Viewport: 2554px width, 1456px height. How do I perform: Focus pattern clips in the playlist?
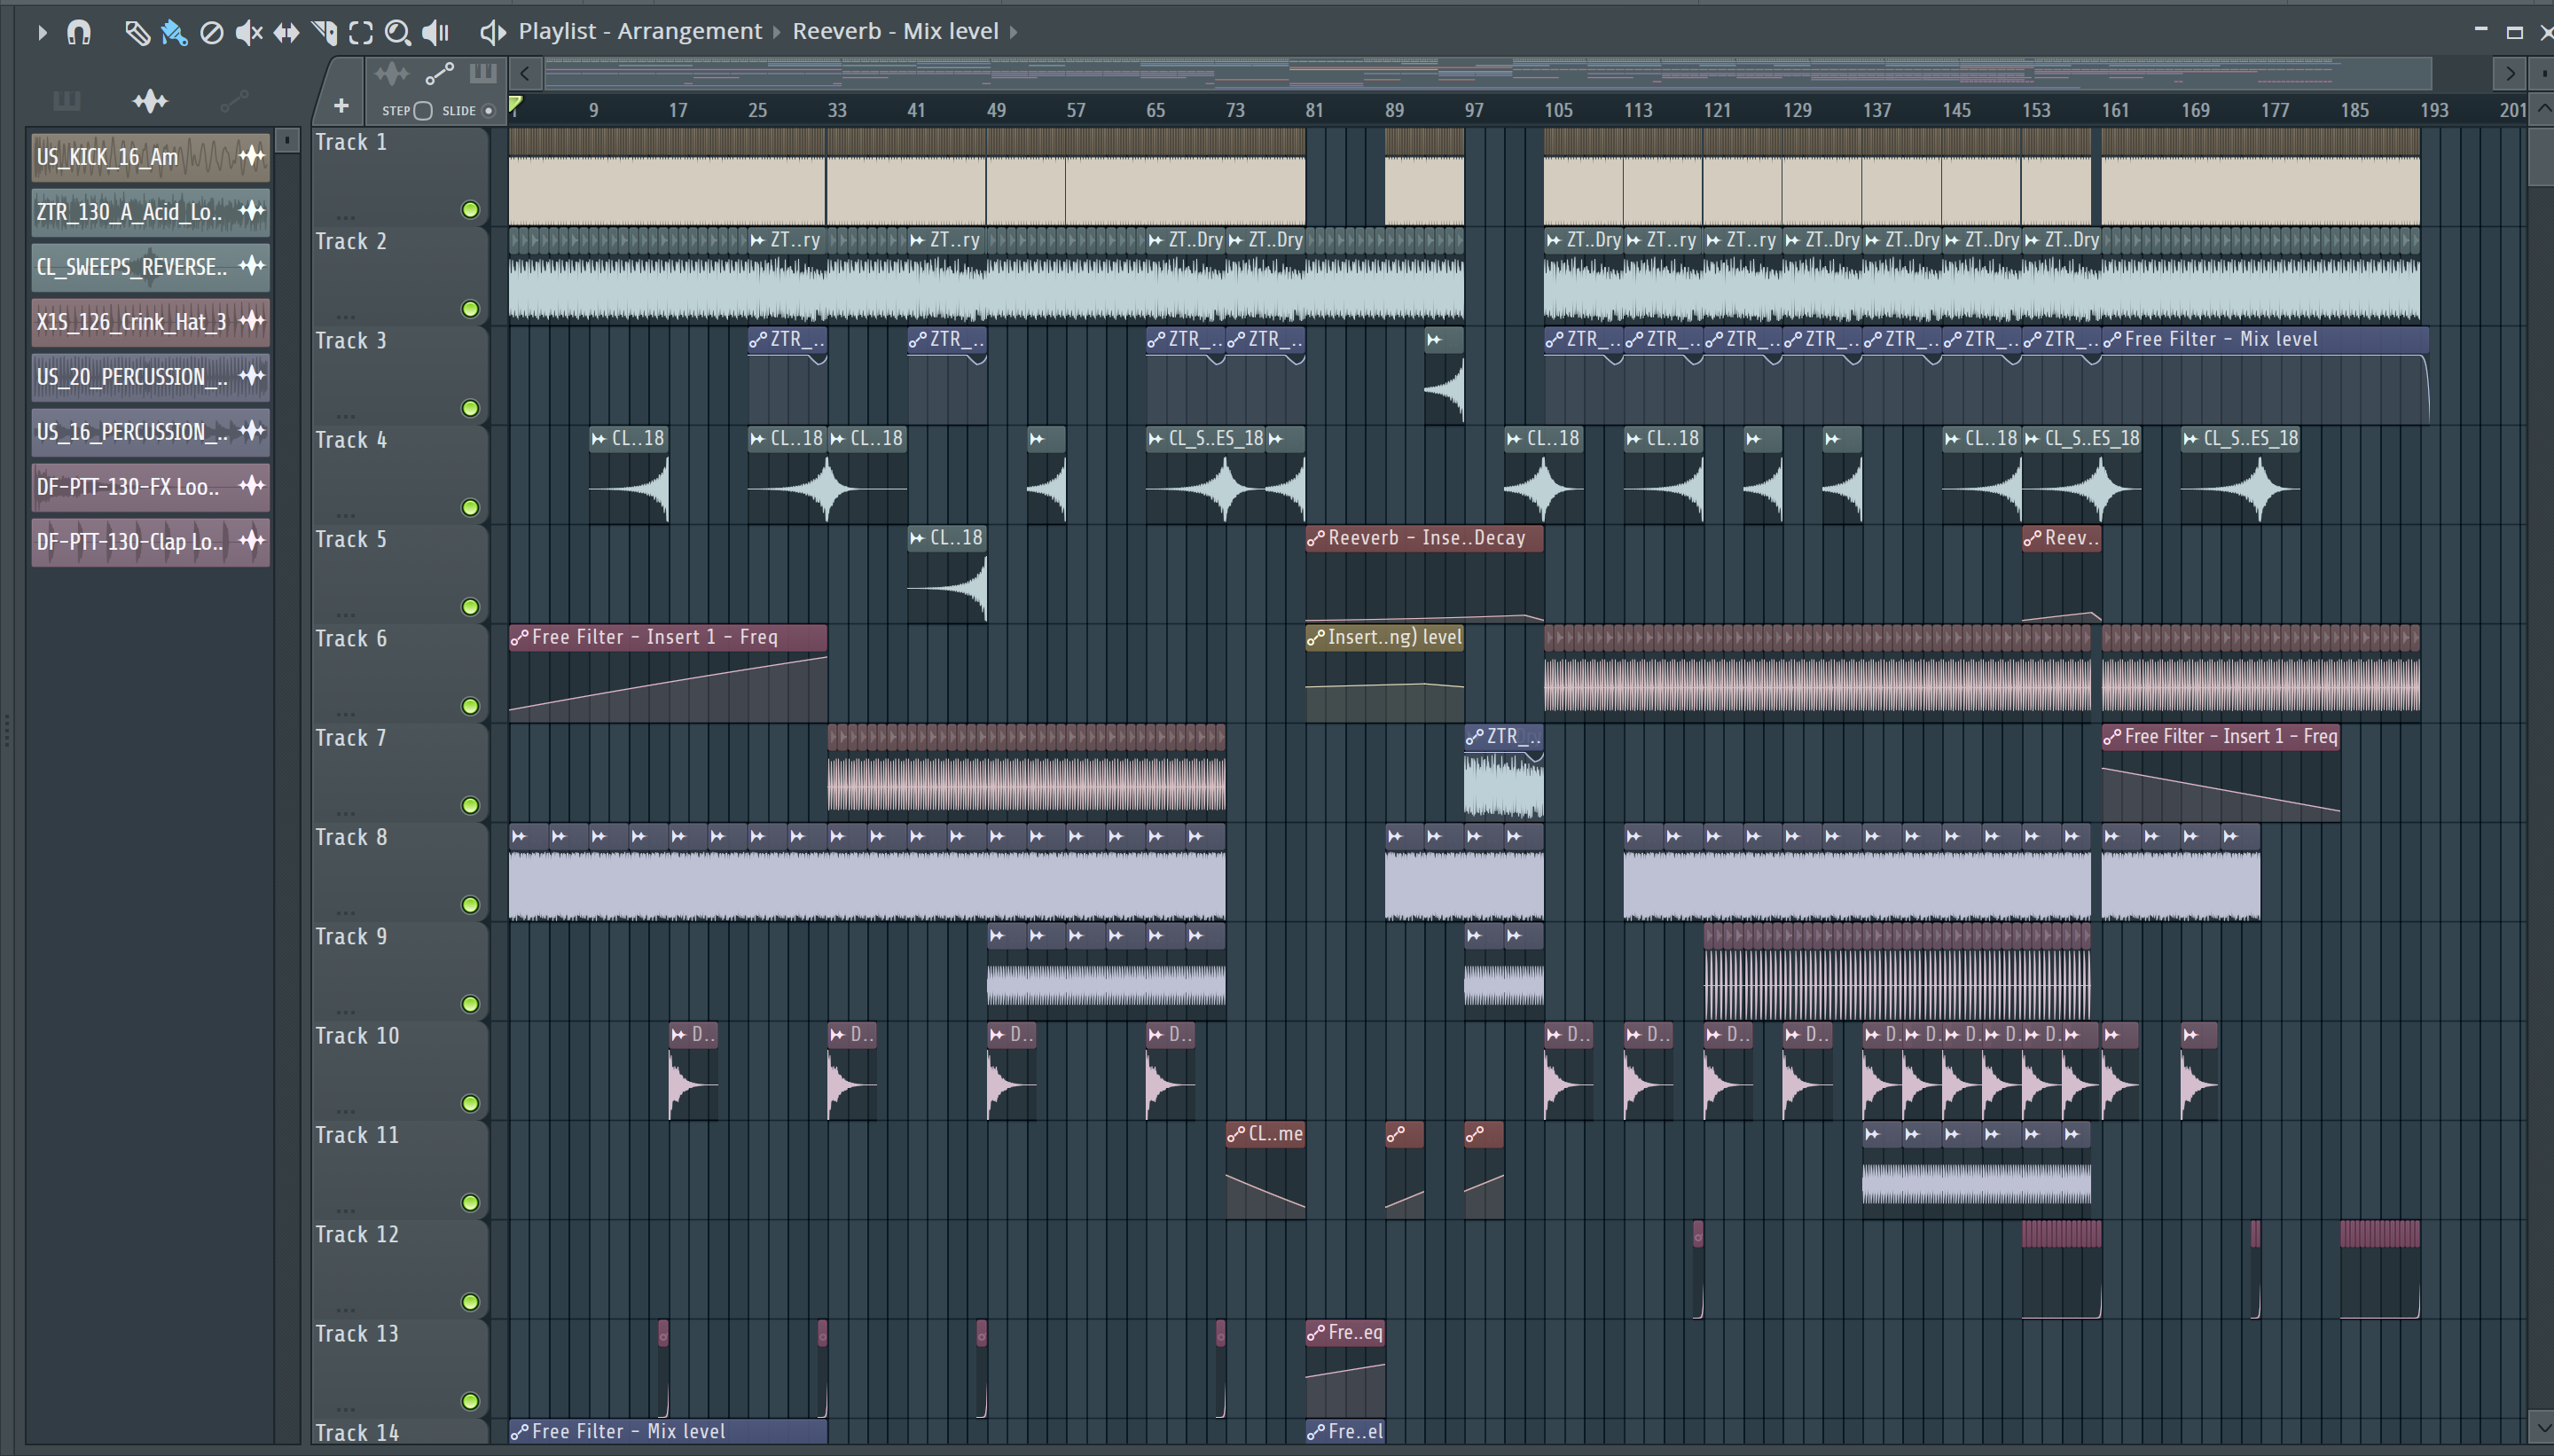coord(483,73)
